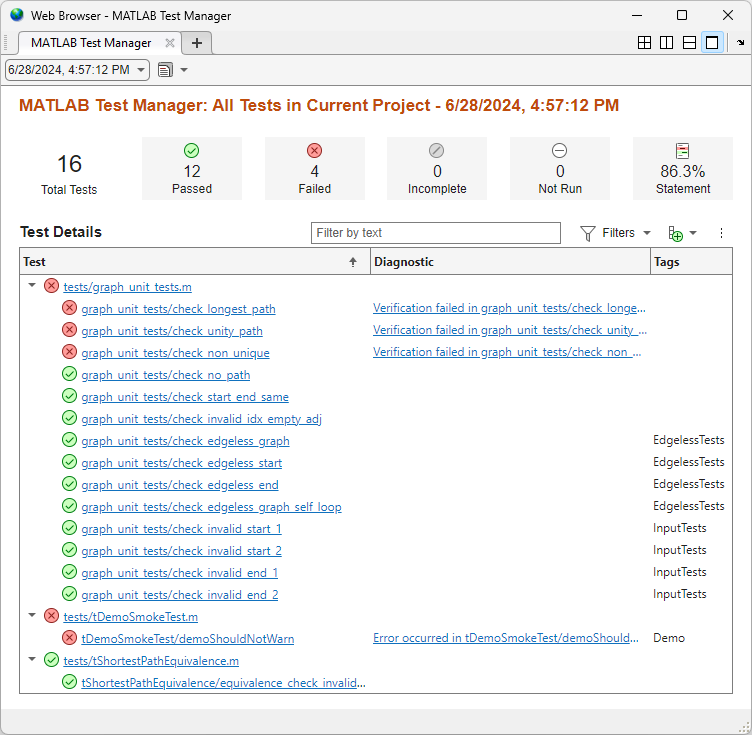
Task: Click the add column configuration icon
Action: 677,233
